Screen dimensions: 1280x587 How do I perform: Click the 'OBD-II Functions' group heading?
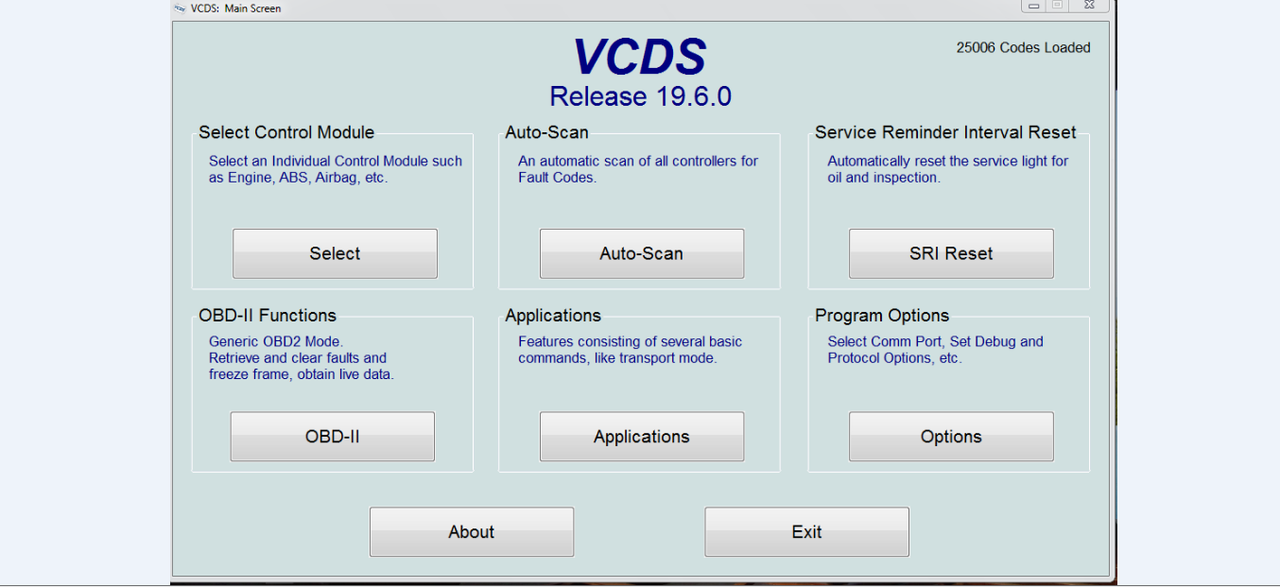tap(267, 315)
